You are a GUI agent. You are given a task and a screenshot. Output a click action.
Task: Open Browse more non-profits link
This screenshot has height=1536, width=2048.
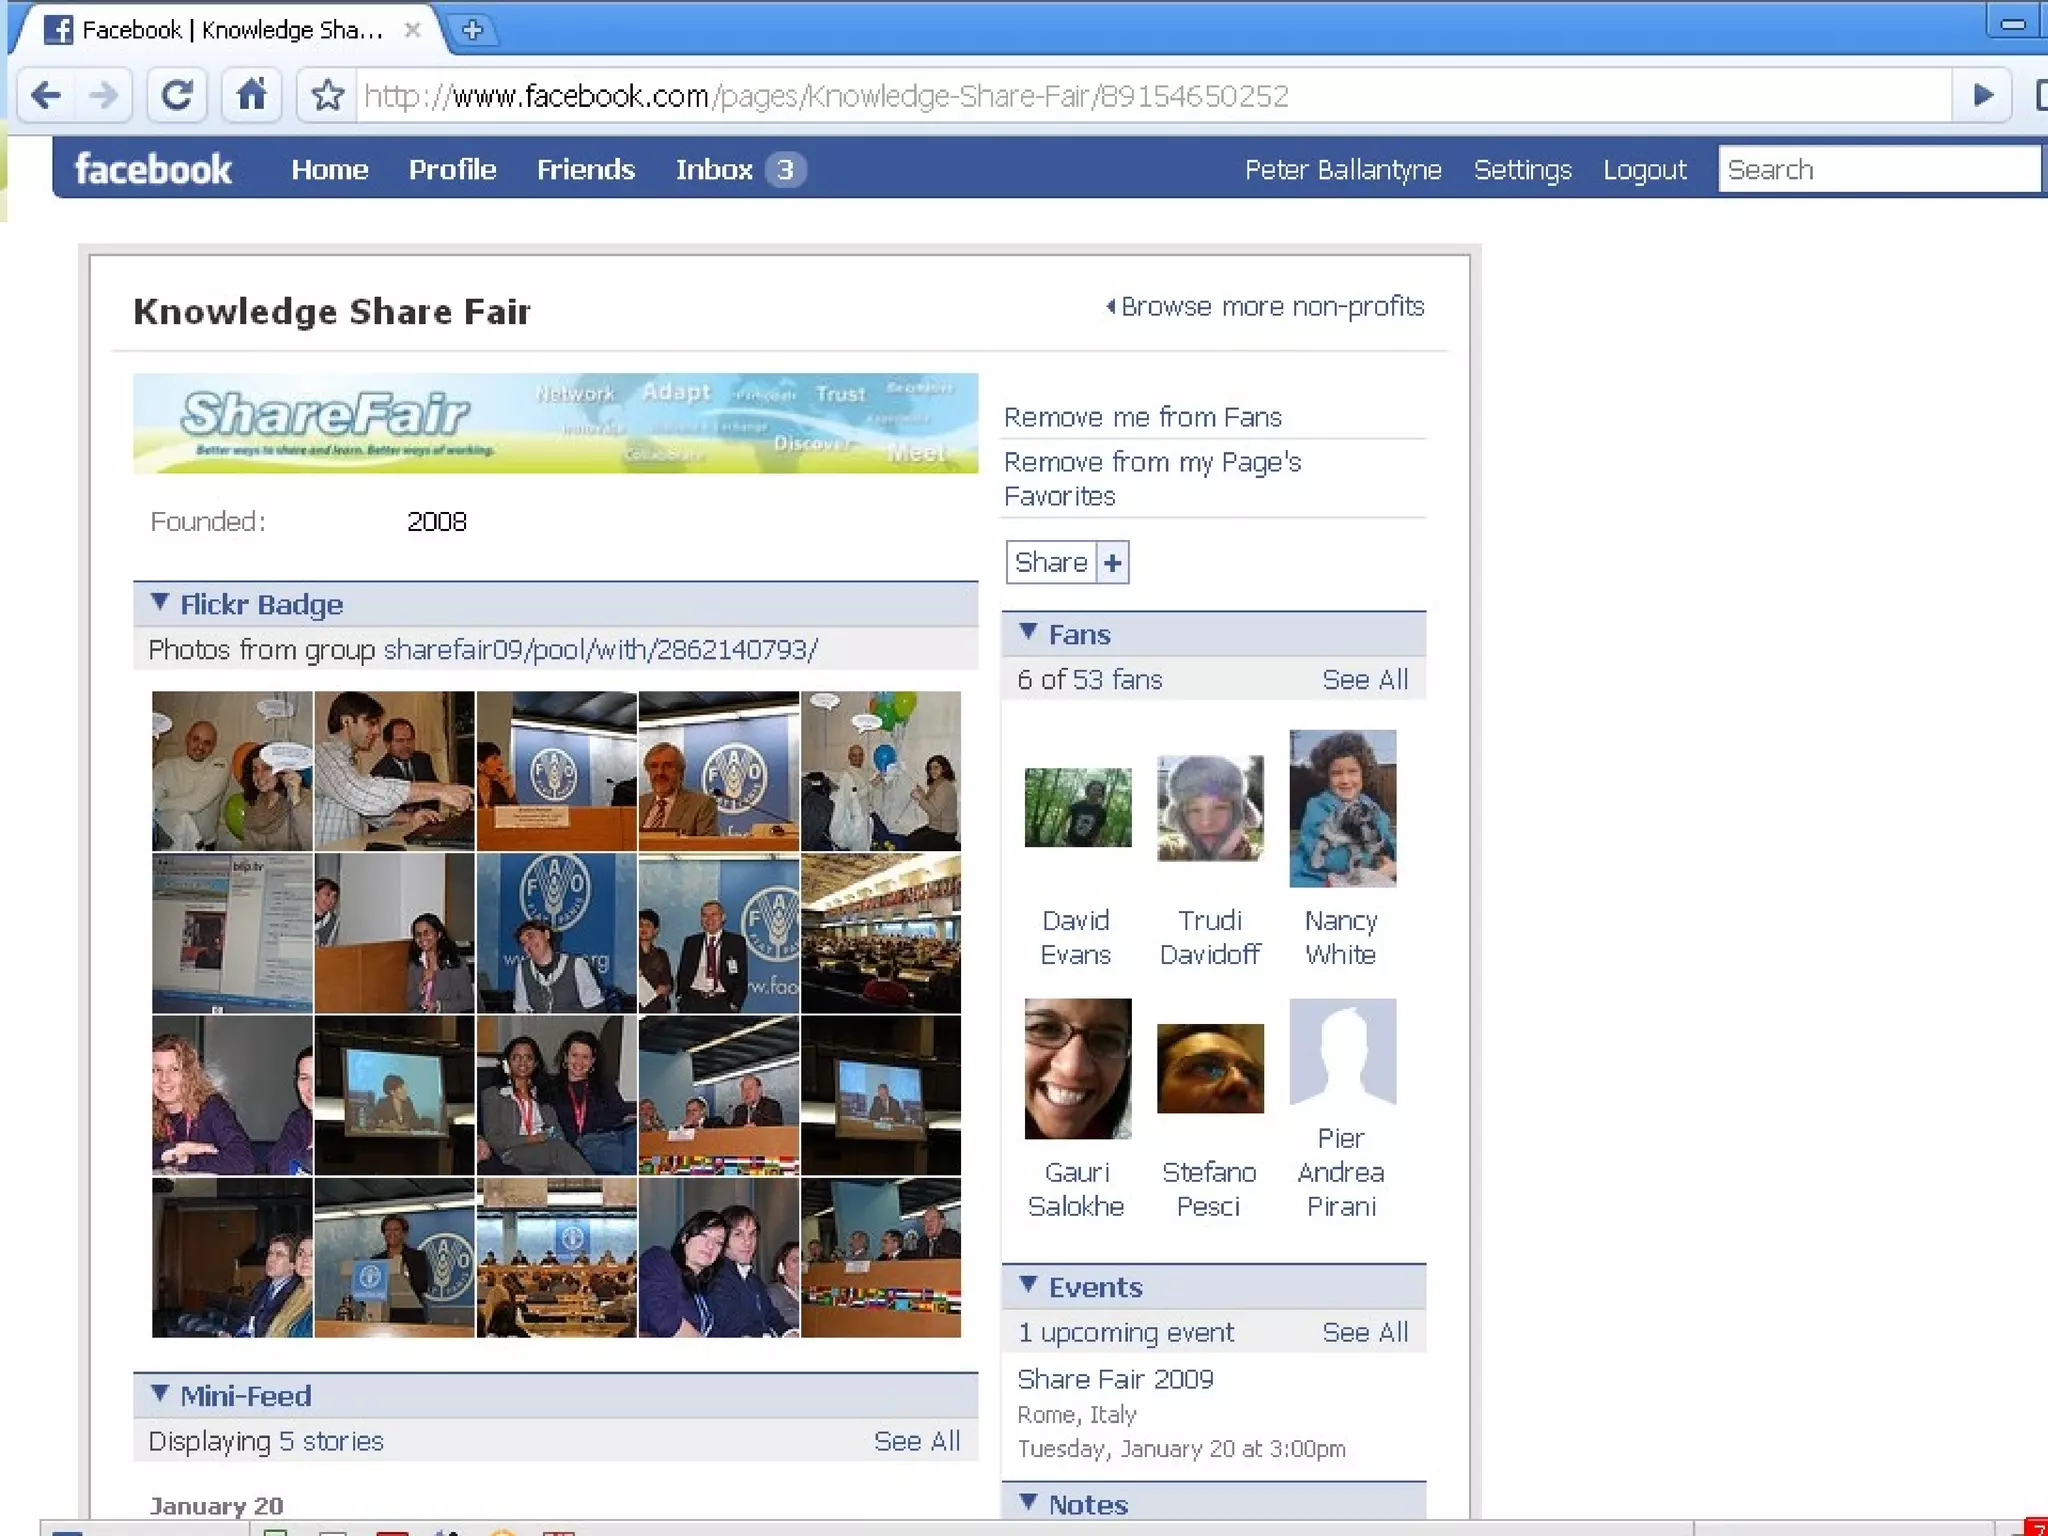click(x=1271, y=307)
